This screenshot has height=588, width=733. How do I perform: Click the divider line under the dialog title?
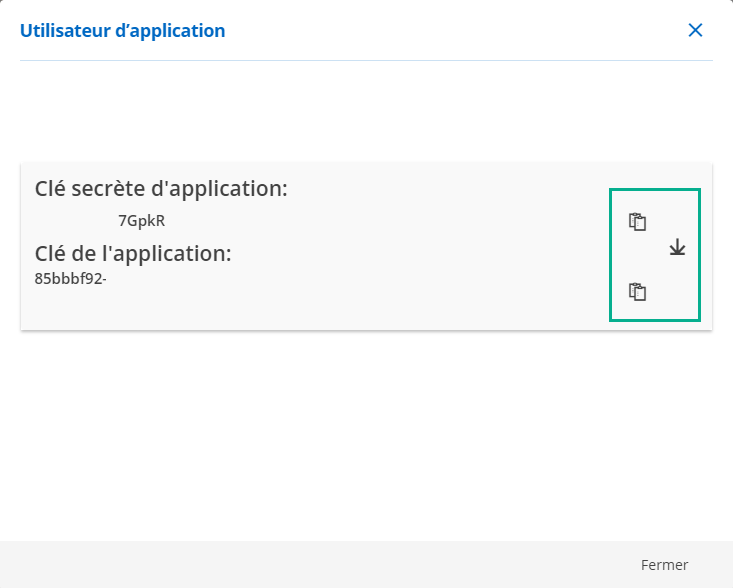[366, 61]
